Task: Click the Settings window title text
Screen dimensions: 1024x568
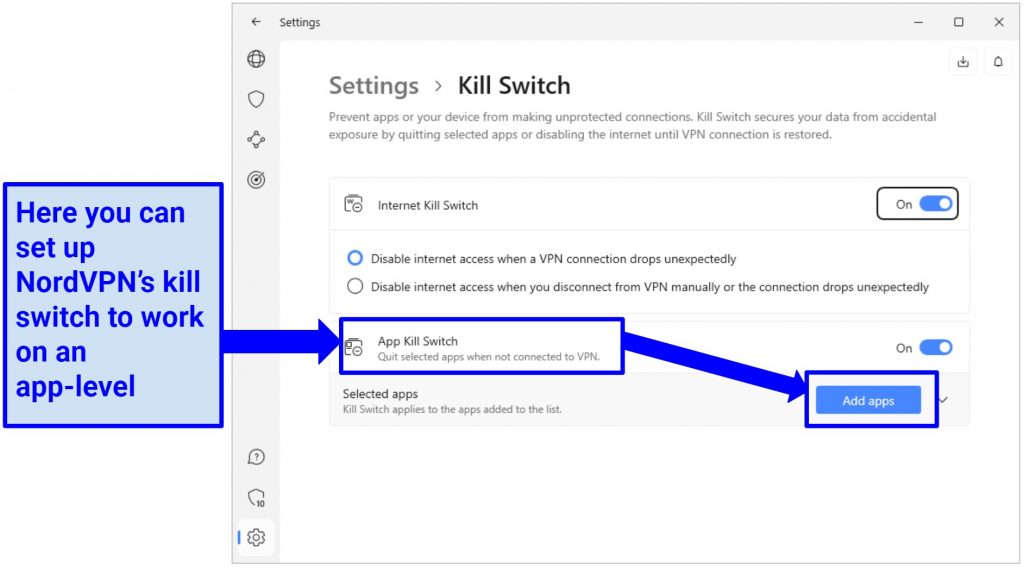Action: coord(300,22)
